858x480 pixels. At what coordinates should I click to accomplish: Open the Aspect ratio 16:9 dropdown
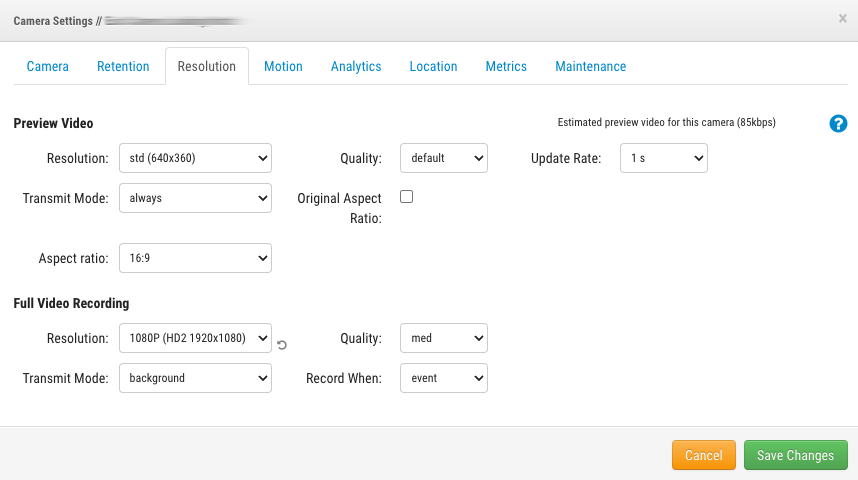pyautogui.click(x=195, y=258)
